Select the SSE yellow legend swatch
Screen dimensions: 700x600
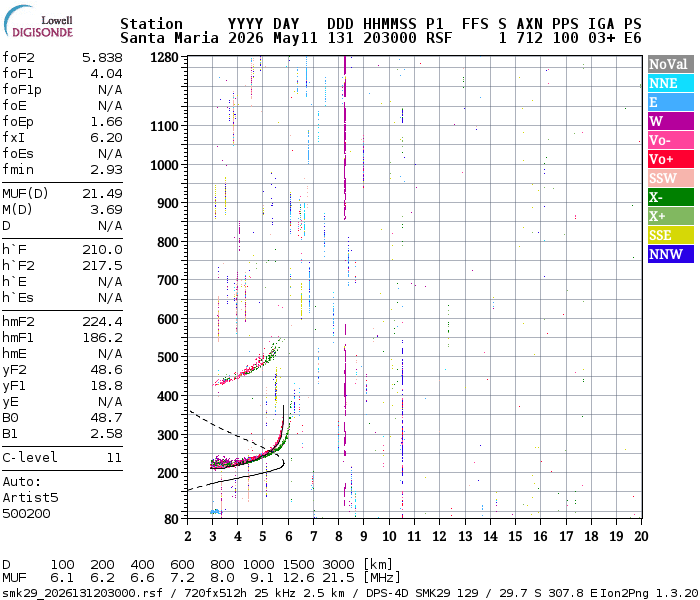tap(671, 235)
